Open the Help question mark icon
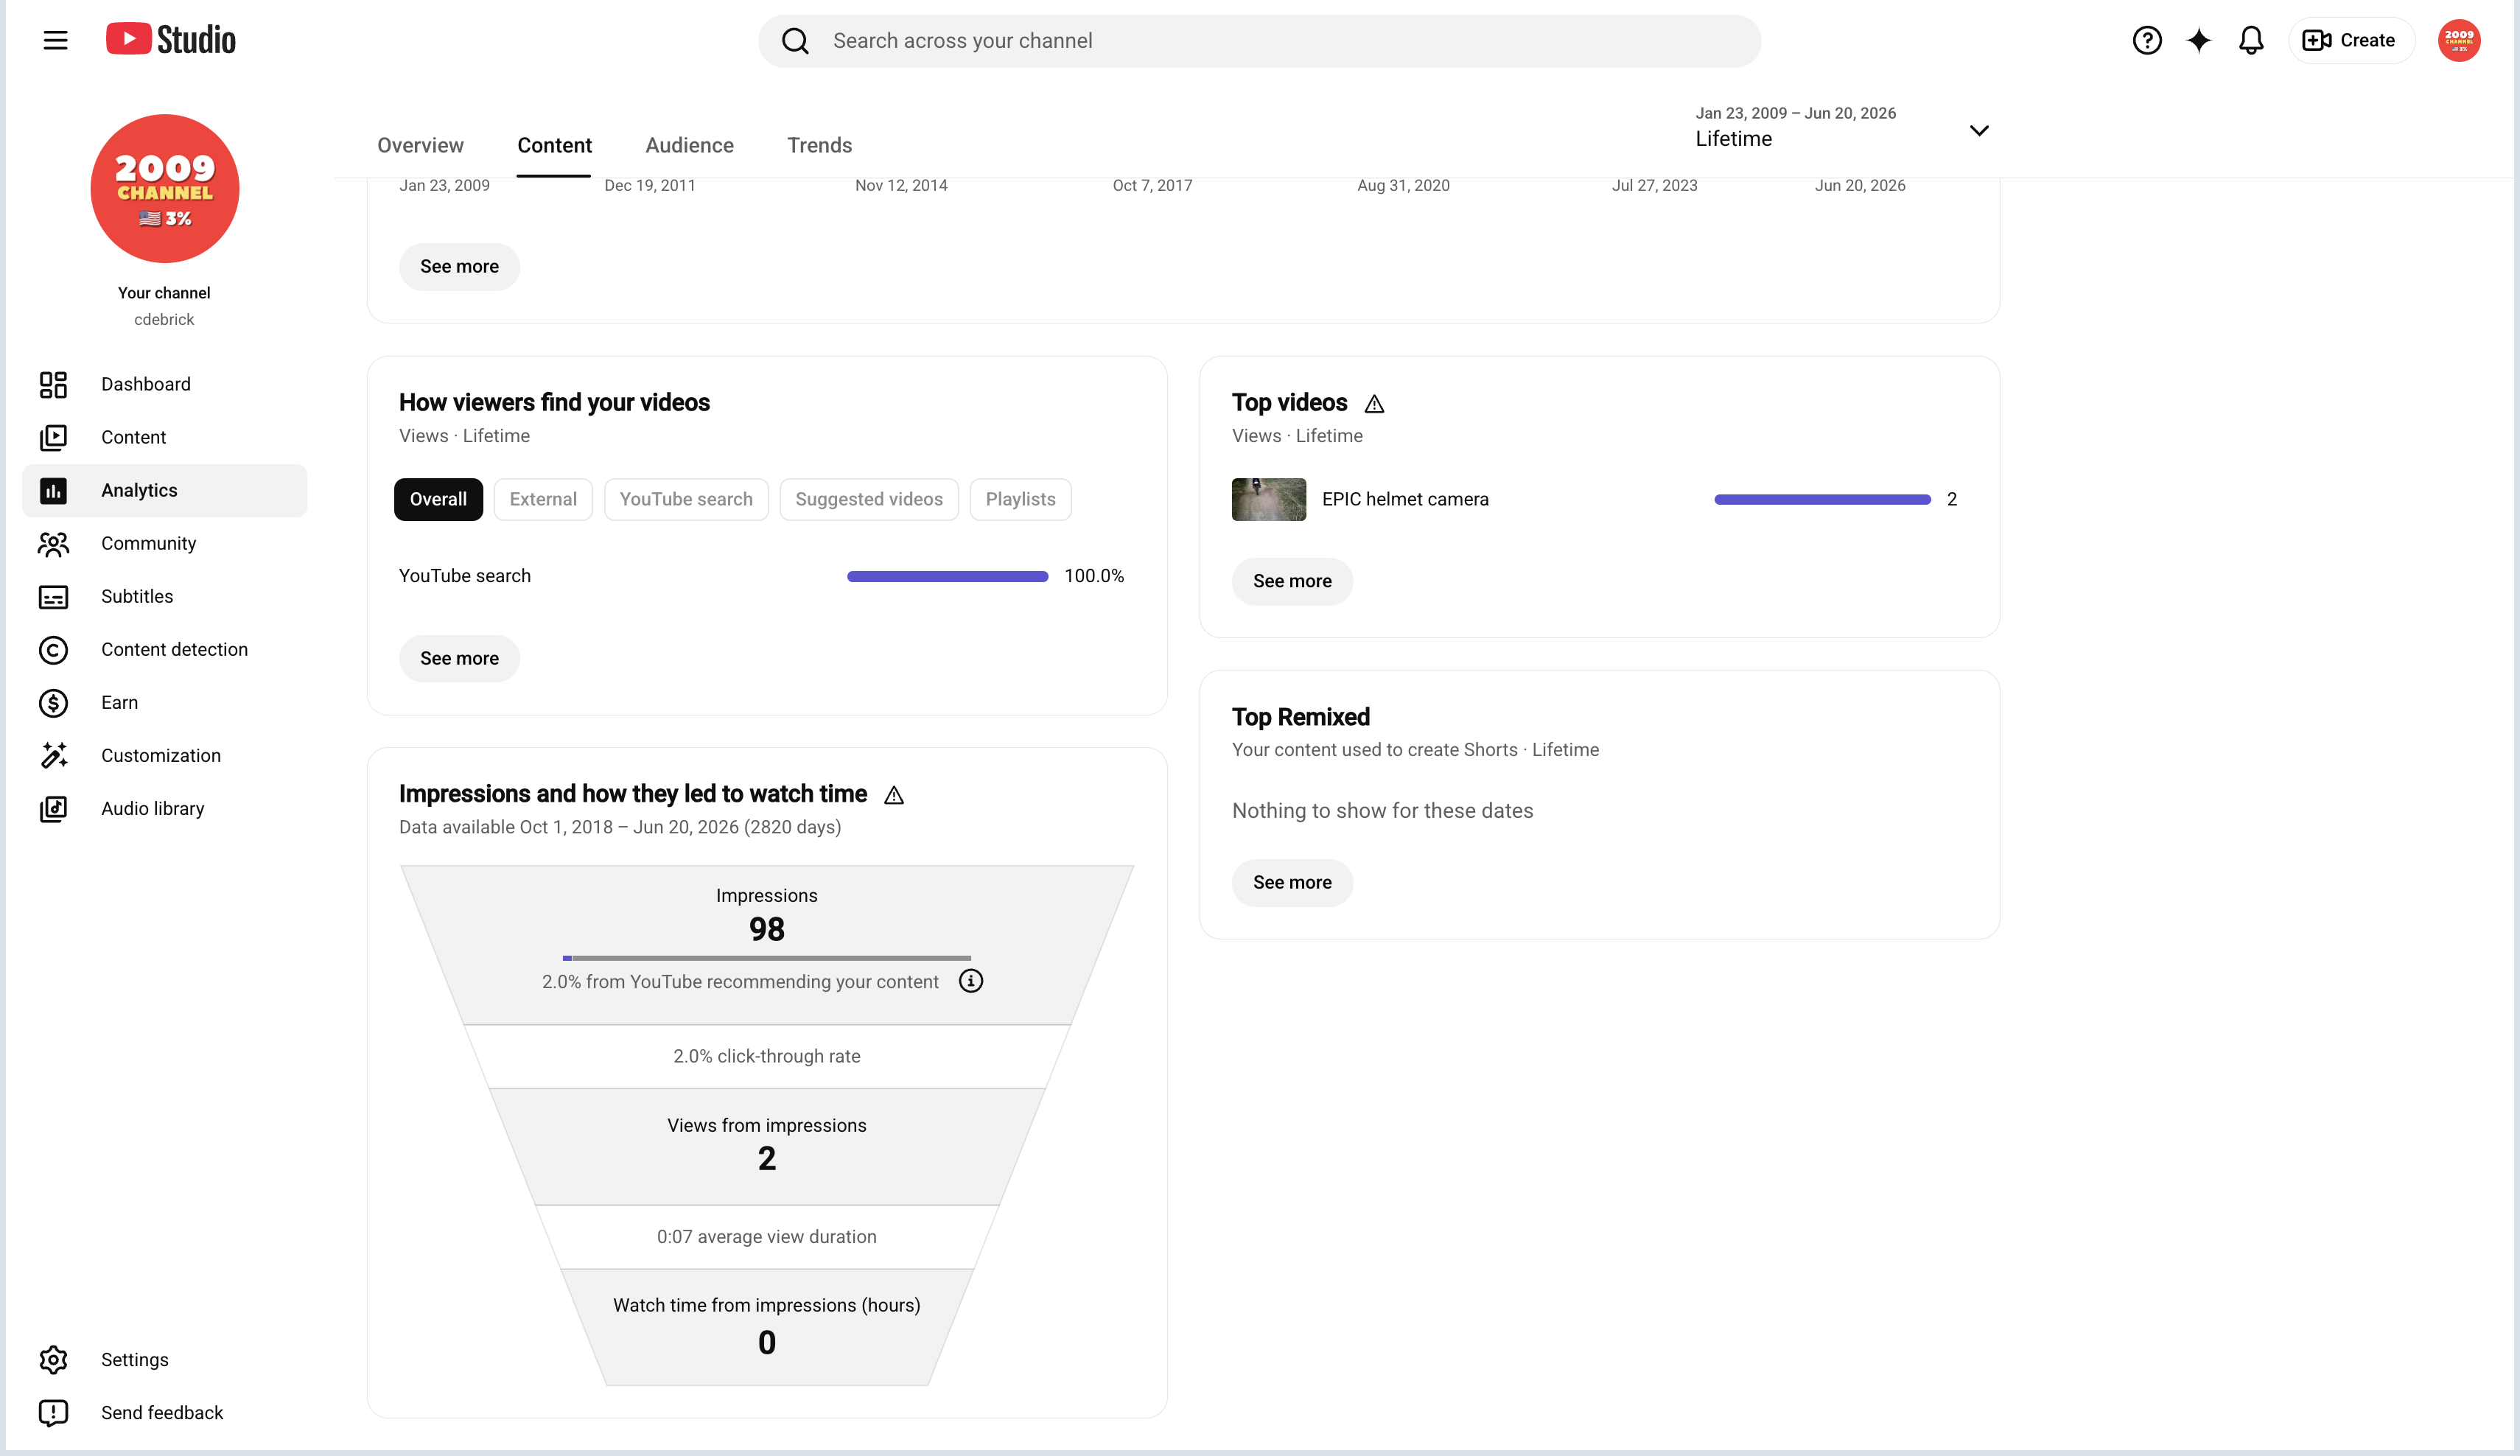Image resolution: width=2520 pixels, height=1456 pixels. [2146, 40]
